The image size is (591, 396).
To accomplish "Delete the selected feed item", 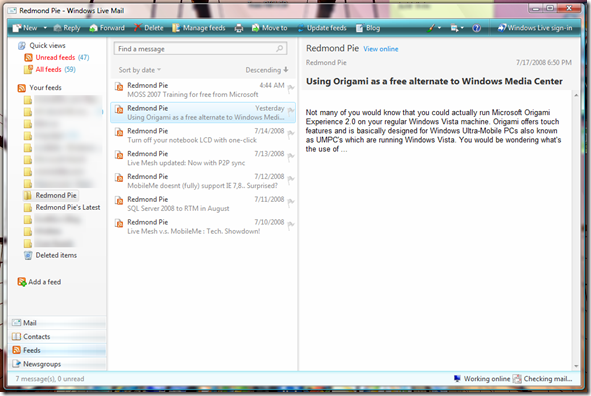I will [149, 28].
